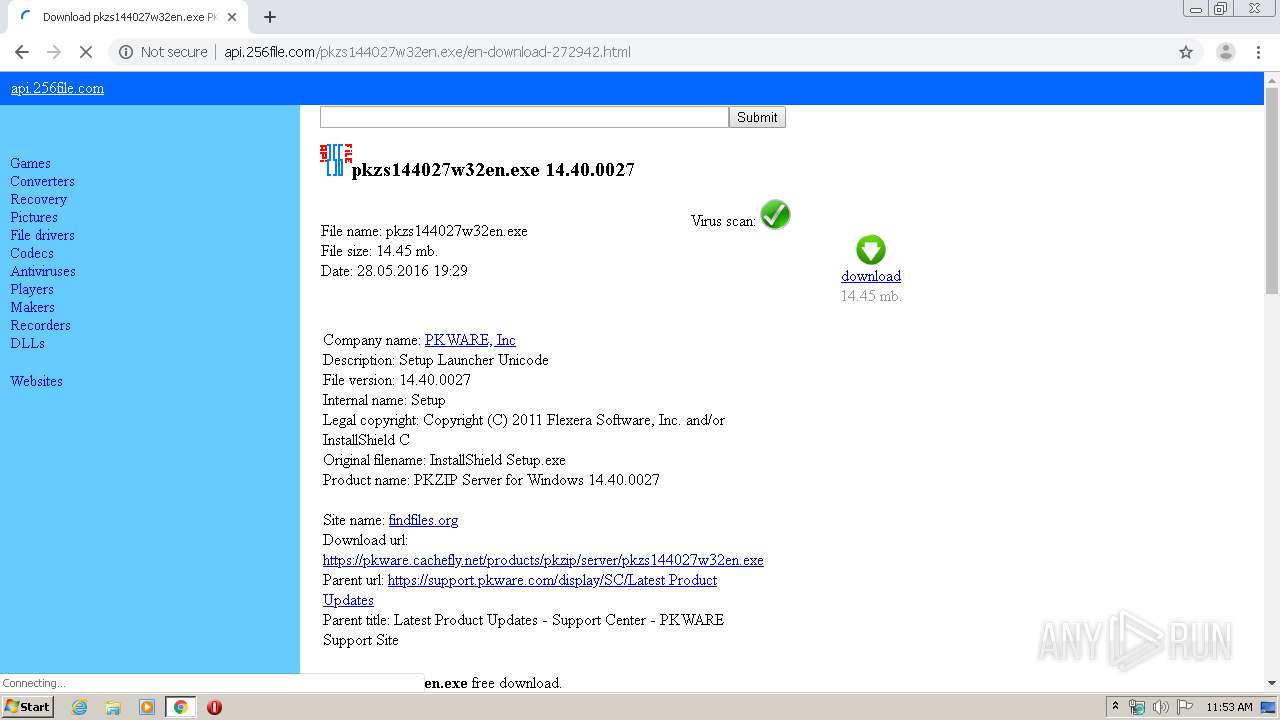The height and width of the screenshot is (720, 1280).
Task: Open the Antiviruses category
Action: click(x=43, y=271)
